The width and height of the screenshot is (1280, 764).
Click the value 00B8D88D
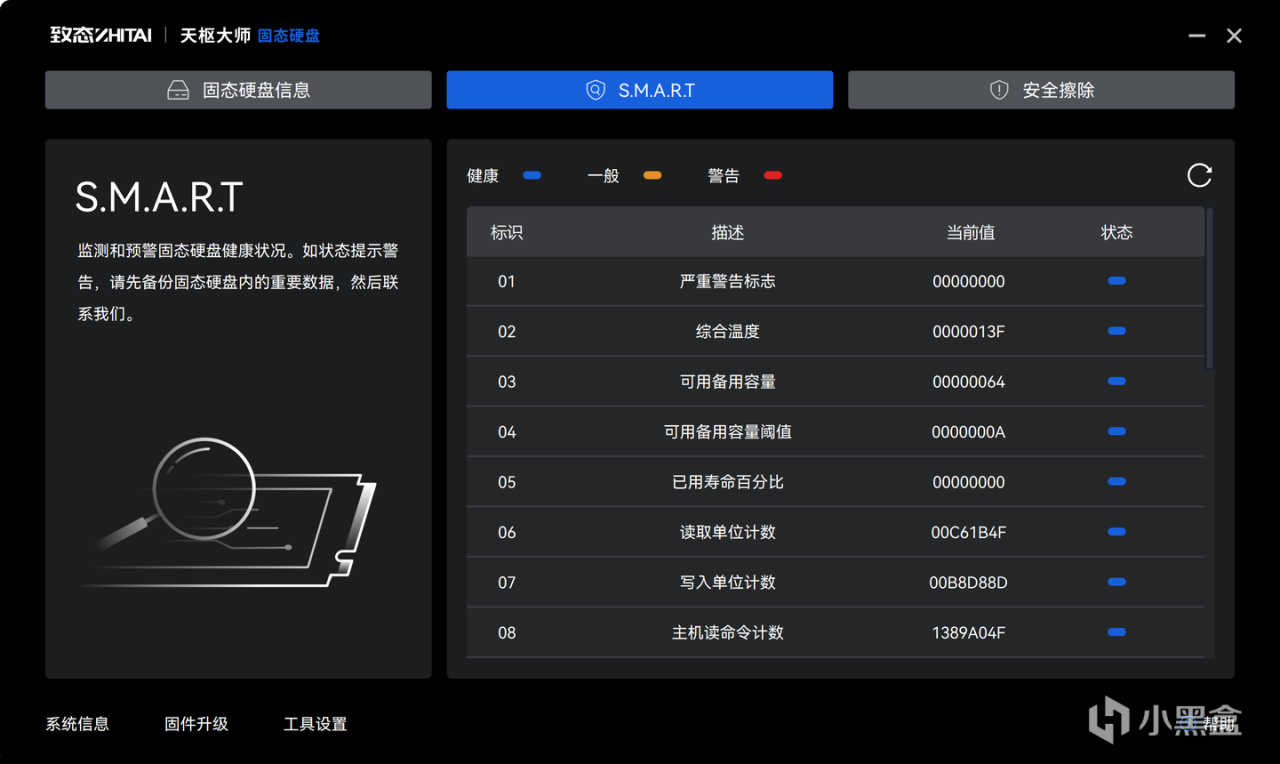969,582
